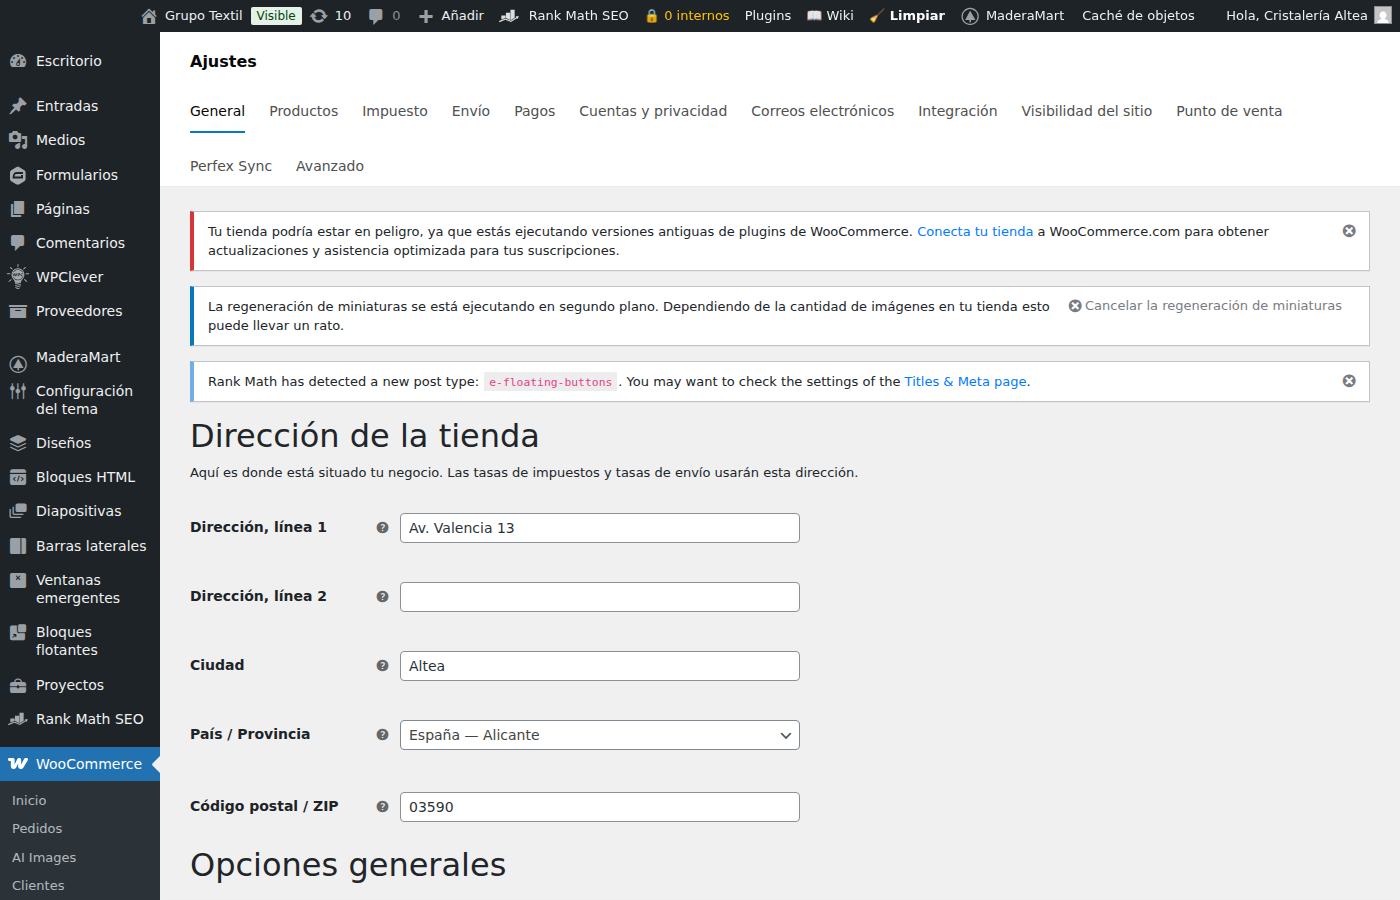The height and width of the screenshot is (900, 1400).
Task: Click into the Dirección, línea 2 field
Action: tap(599, 597)
